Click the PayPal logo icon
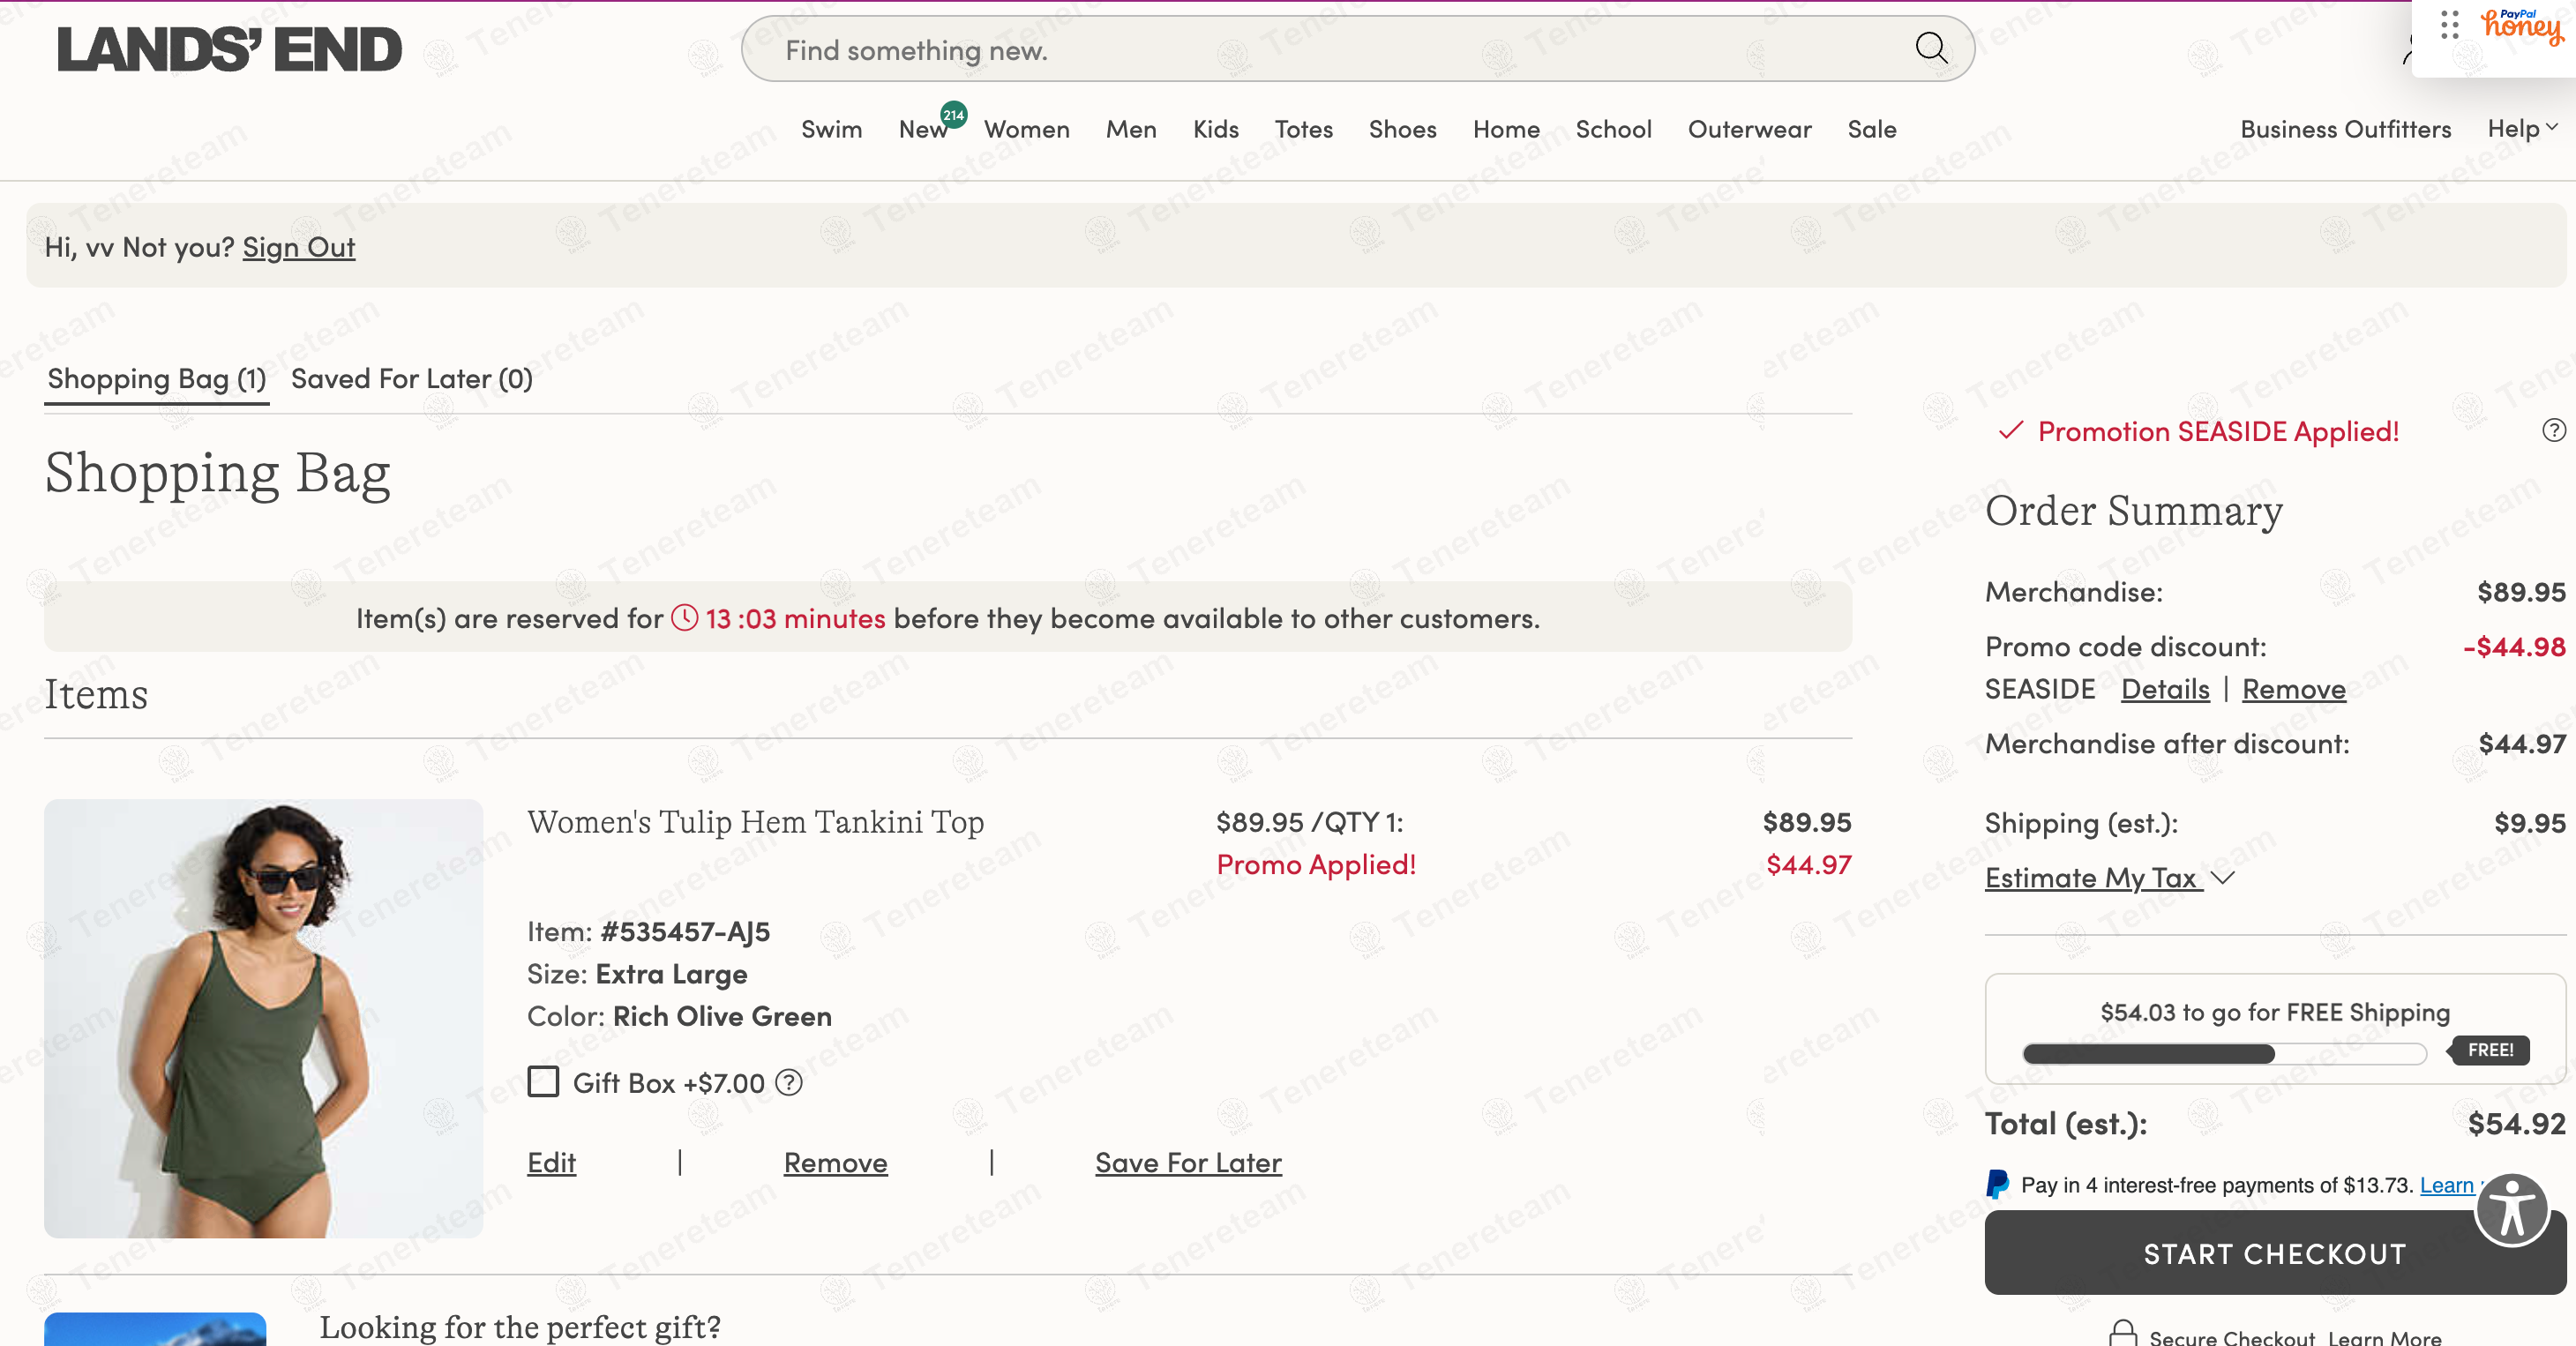 coord(1997,1185)
